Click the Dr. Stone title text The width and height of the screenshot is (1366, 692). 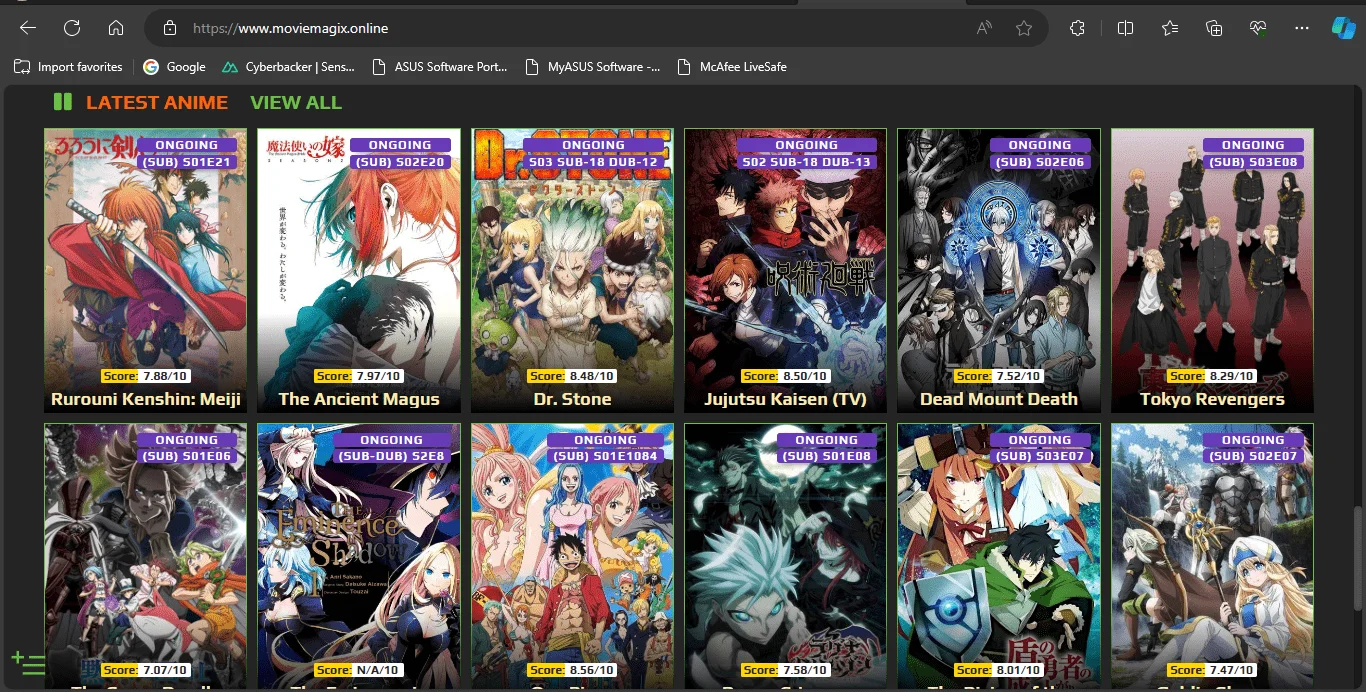point(572,399)
